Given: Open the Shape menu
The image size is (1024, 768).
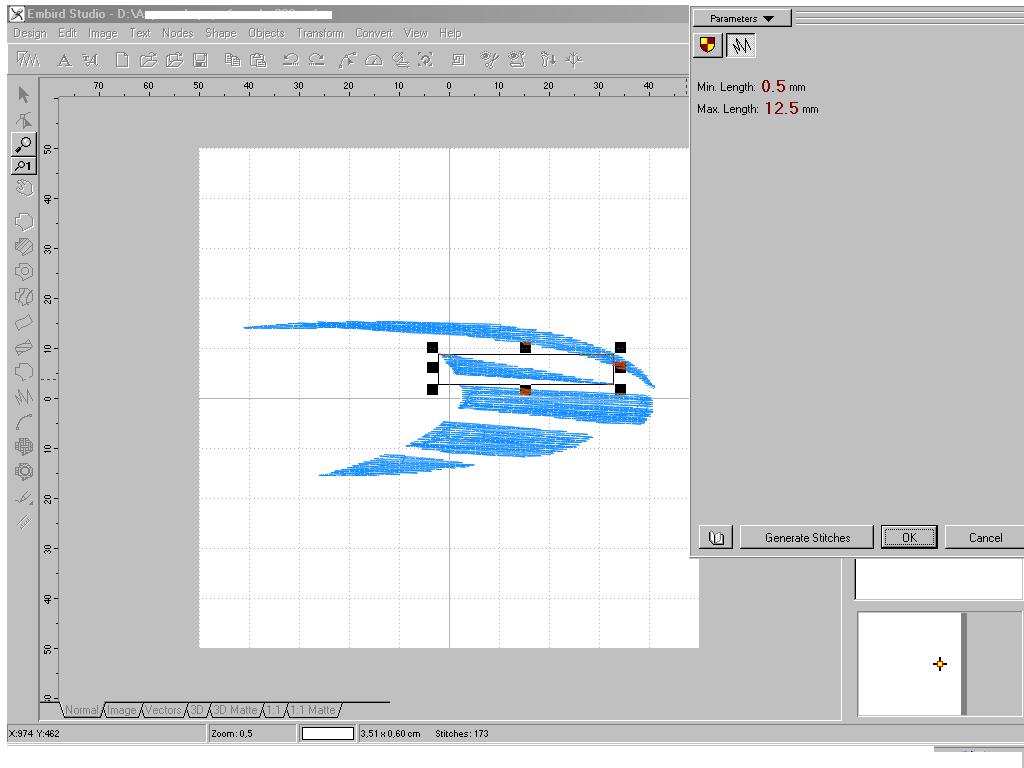Looking at the screenshot, I should pos(221,33).
